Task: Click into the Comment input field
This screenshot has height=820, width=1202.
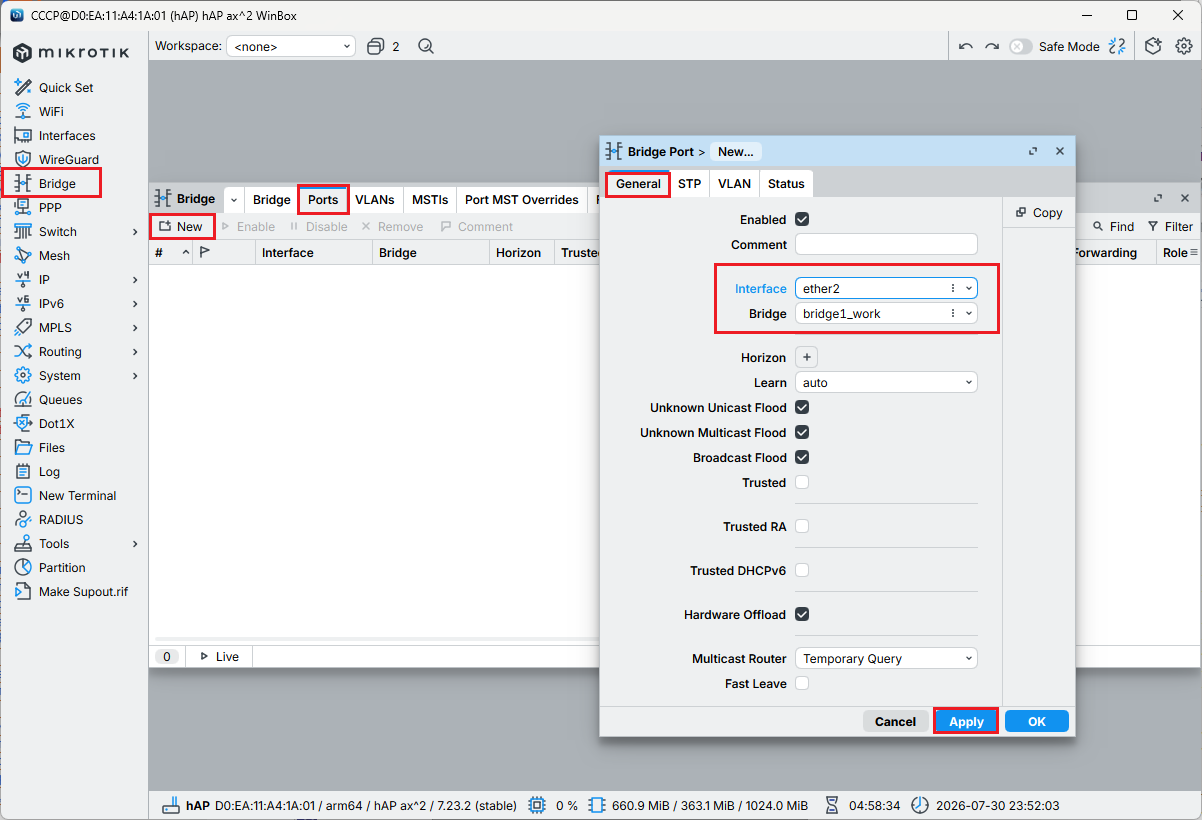Action: (x=886, y=244)
